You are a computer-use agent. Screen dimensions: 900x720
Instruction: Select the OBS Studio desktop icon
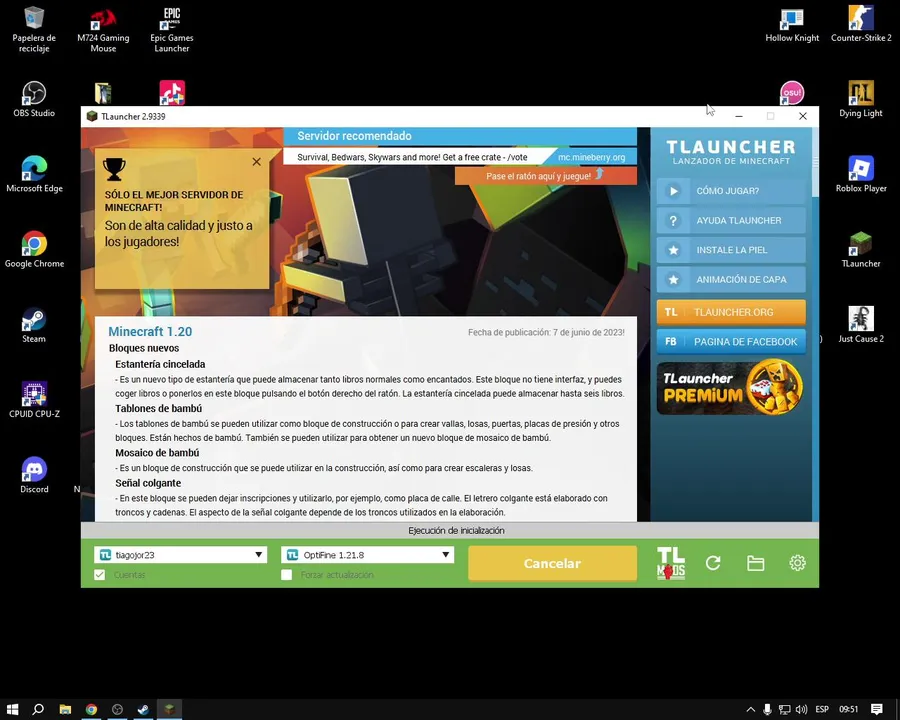(x=34, y=99)
